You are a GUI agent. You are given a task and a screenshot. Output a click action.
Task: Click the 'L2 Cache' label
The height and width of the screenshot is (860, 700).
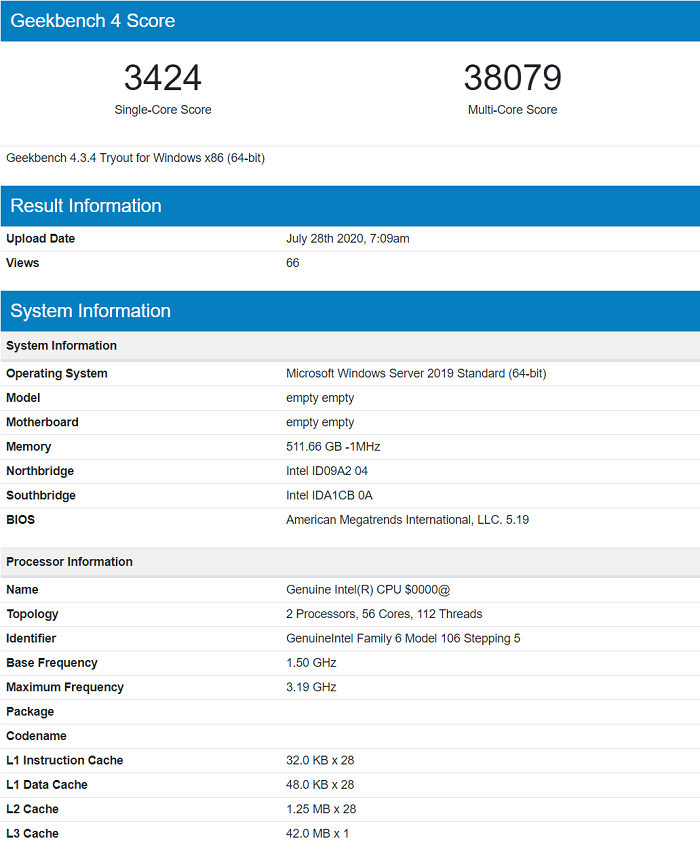tap(32, 809)
